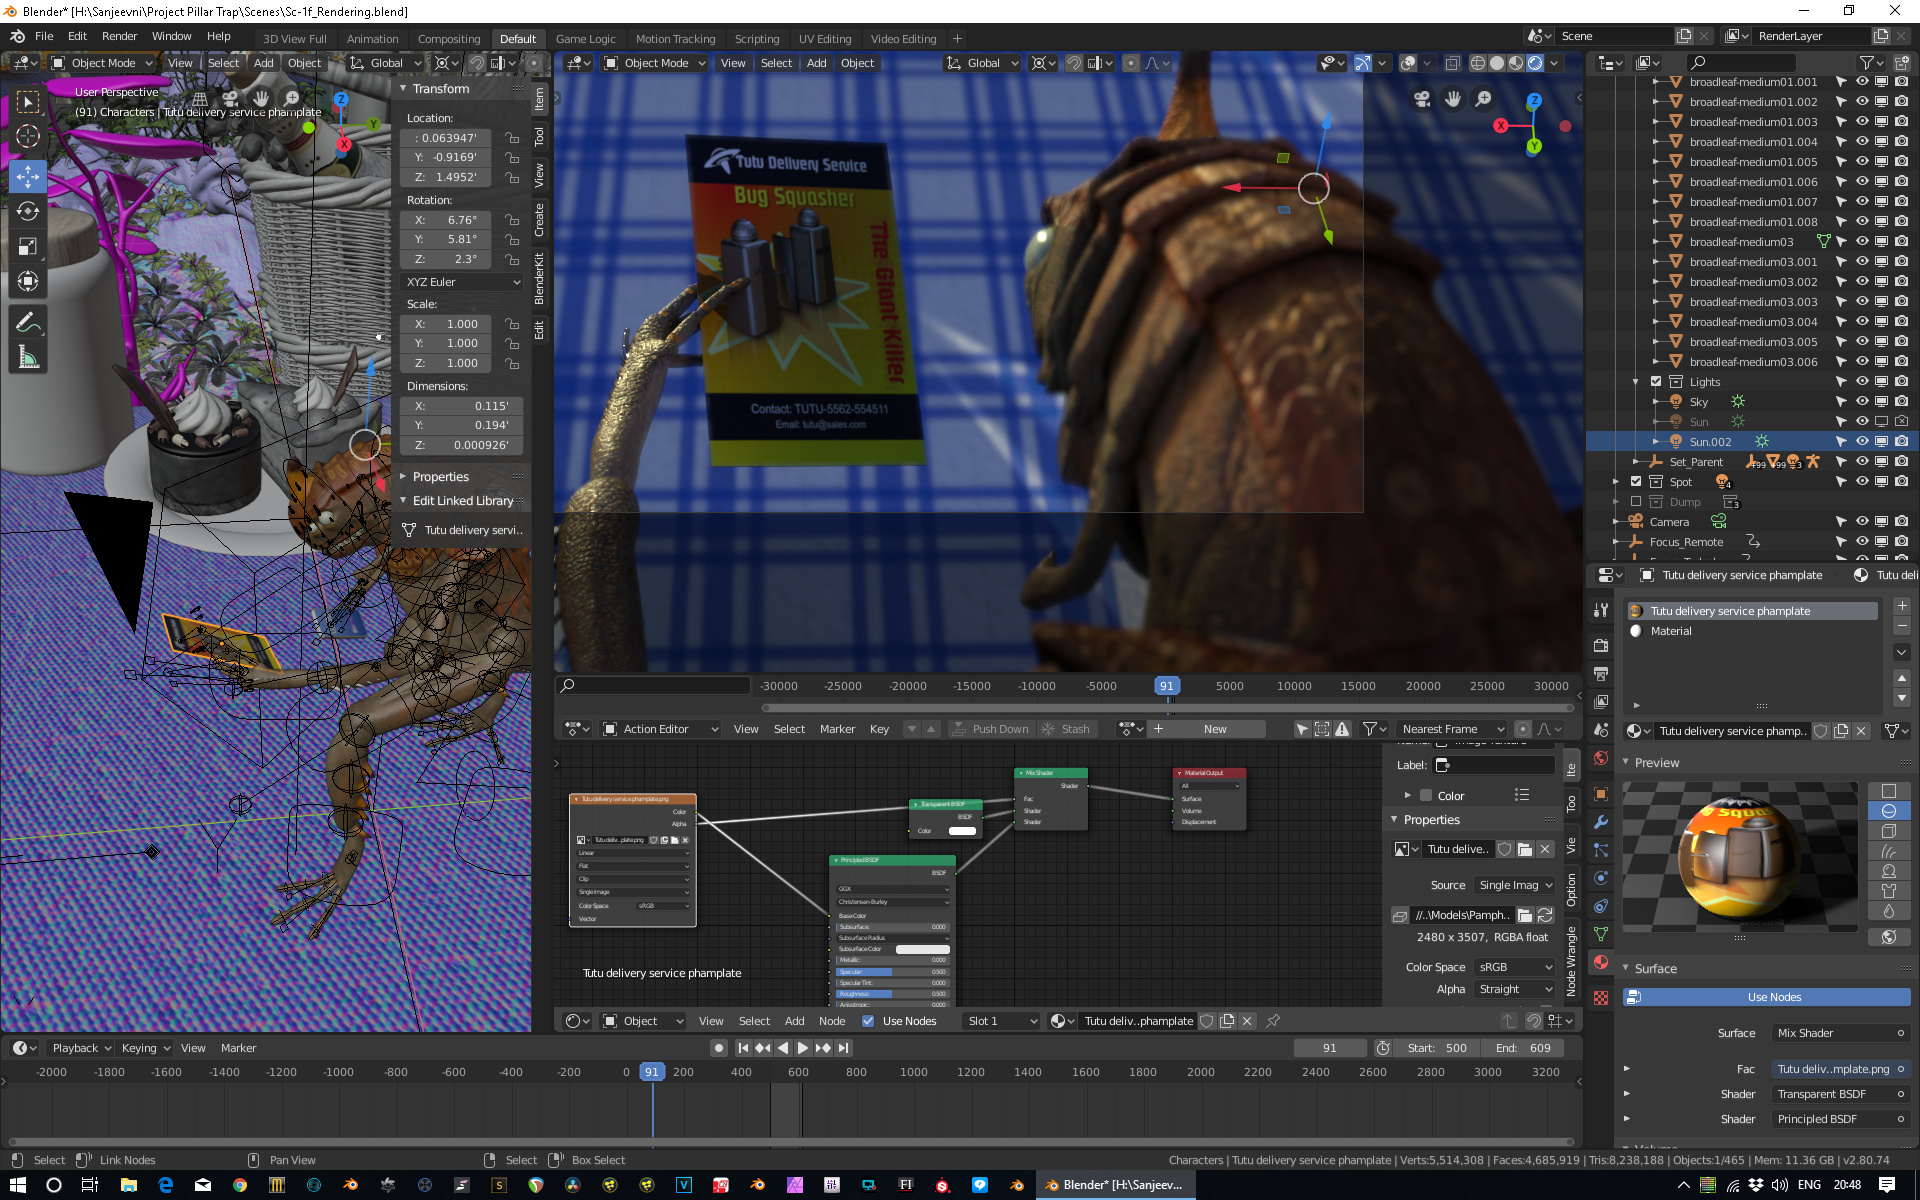Viewport: 1920px width, 1200px height.
Task: Click the Roughness slider in Principled BSDF node
Action: (x=892, y=994)
